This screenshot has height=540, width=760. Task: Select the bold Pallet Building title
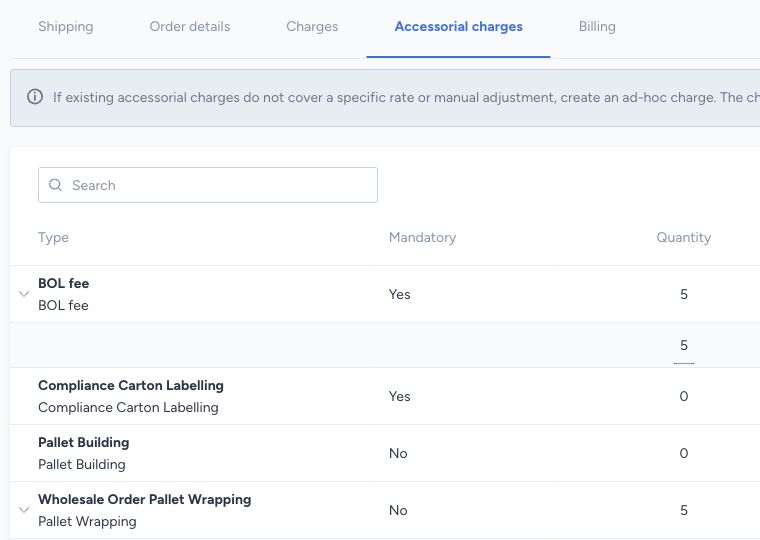(83, 443)
